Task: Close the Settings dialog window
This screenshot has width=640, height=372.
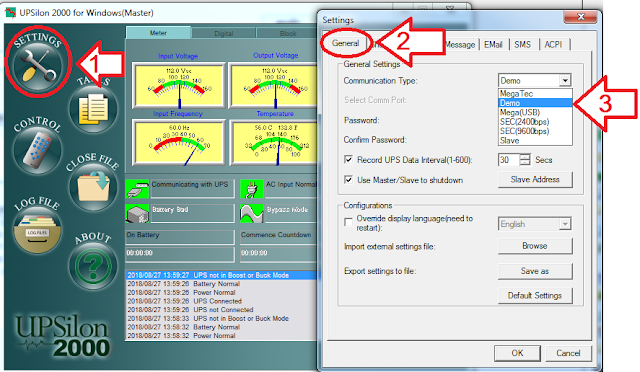Action: click(x=580, y=17)
